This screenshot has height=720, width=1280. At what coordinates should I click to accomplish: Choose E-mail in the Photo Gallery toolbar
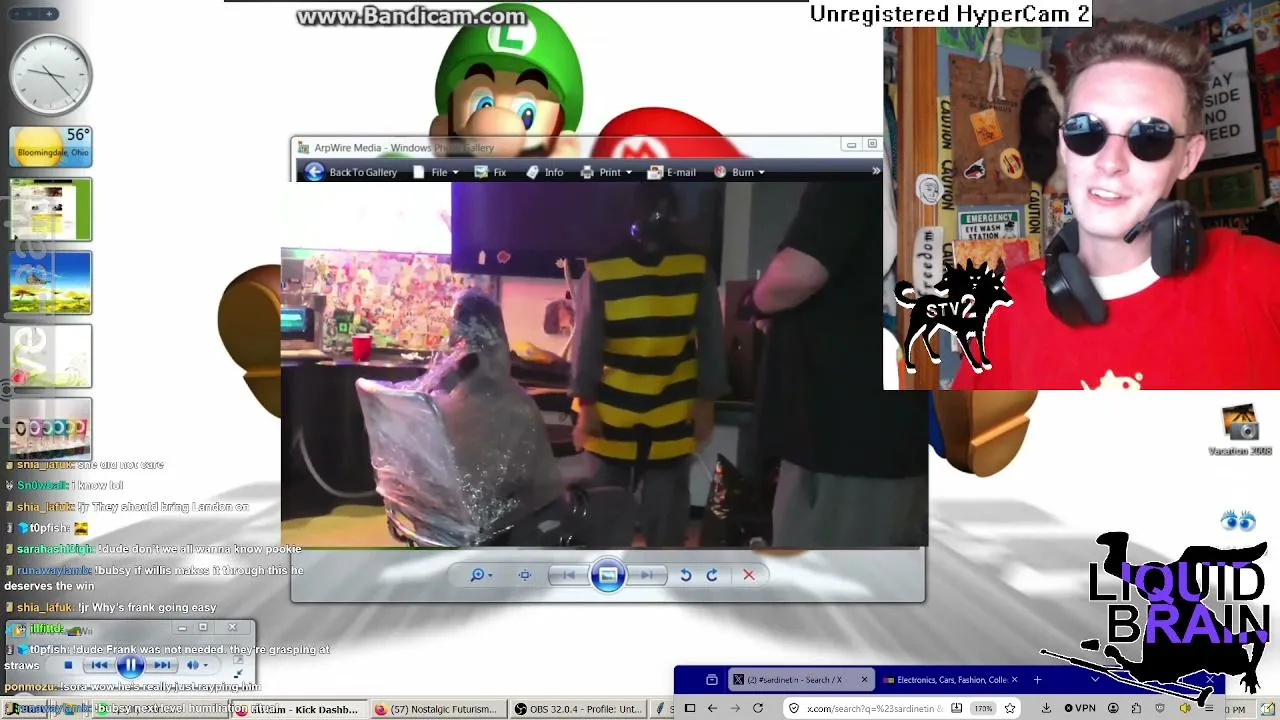coord(672,172)
